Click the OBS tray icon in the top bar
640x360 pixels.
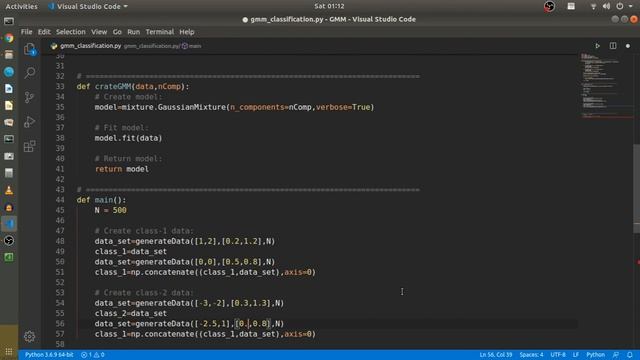pyautogui.click(x=549, y=6)
